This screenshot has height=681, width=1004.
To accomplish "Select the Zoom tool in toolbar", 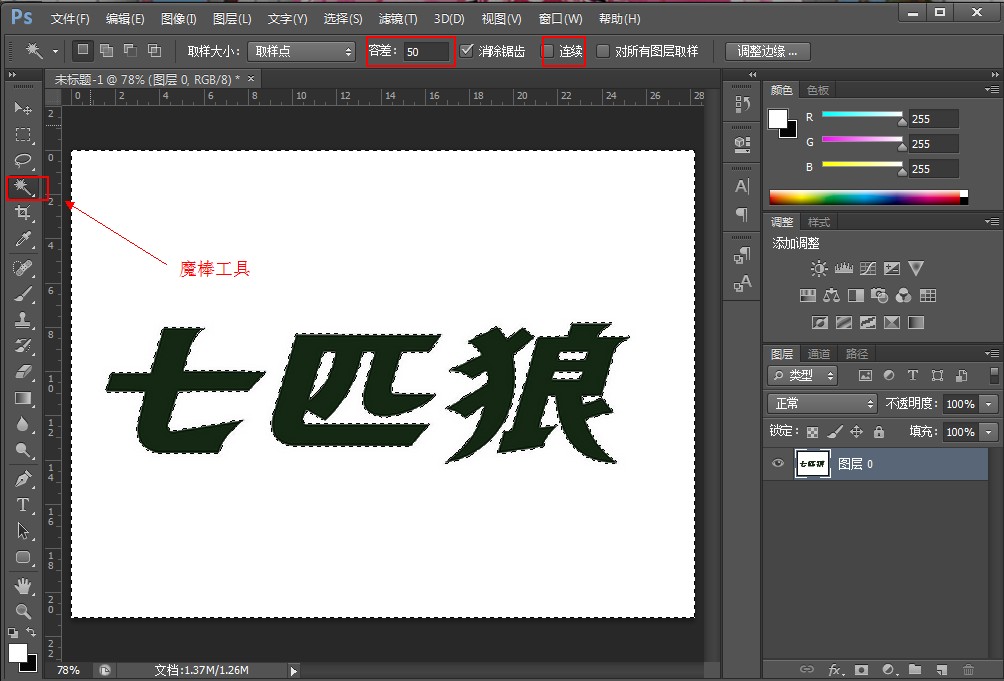I will tap(24, 610).
